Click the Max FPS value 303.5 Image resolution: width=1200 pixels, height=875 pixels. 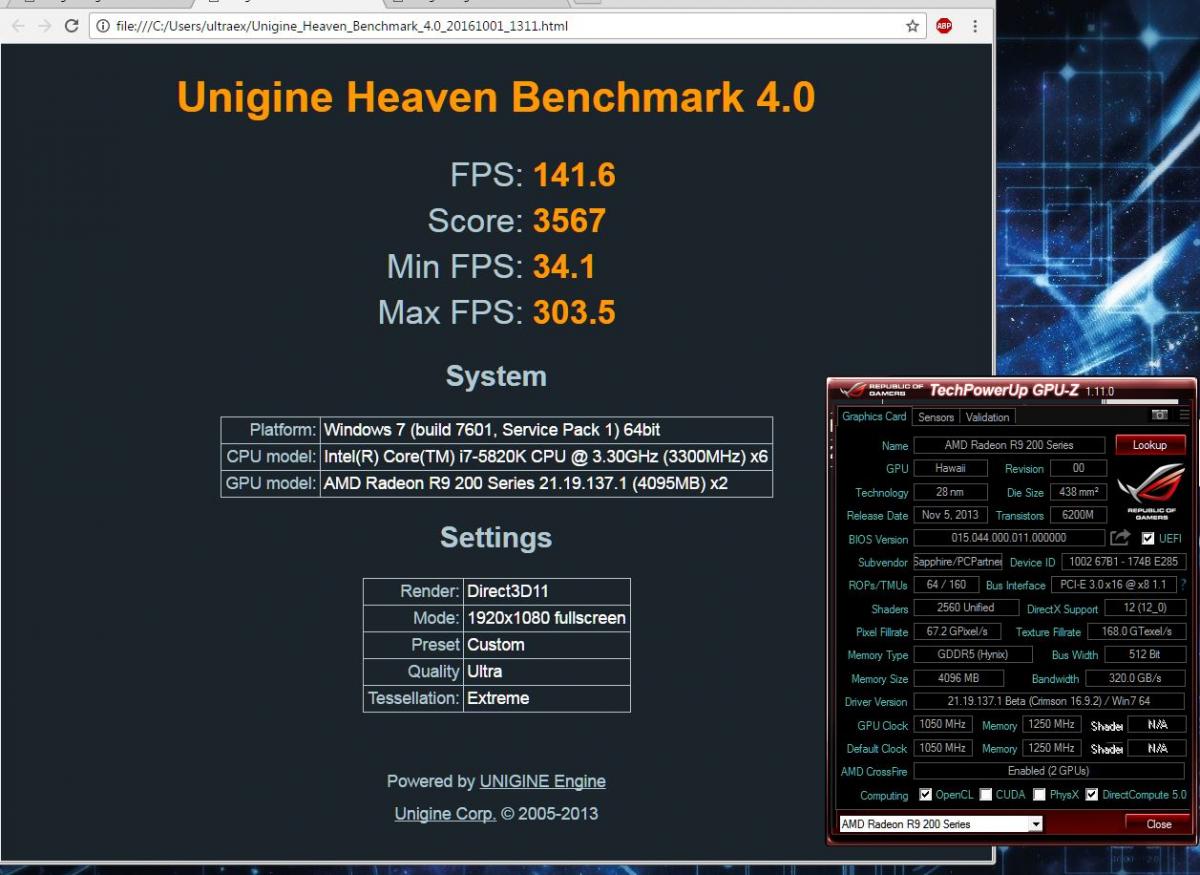pos(574,313)
